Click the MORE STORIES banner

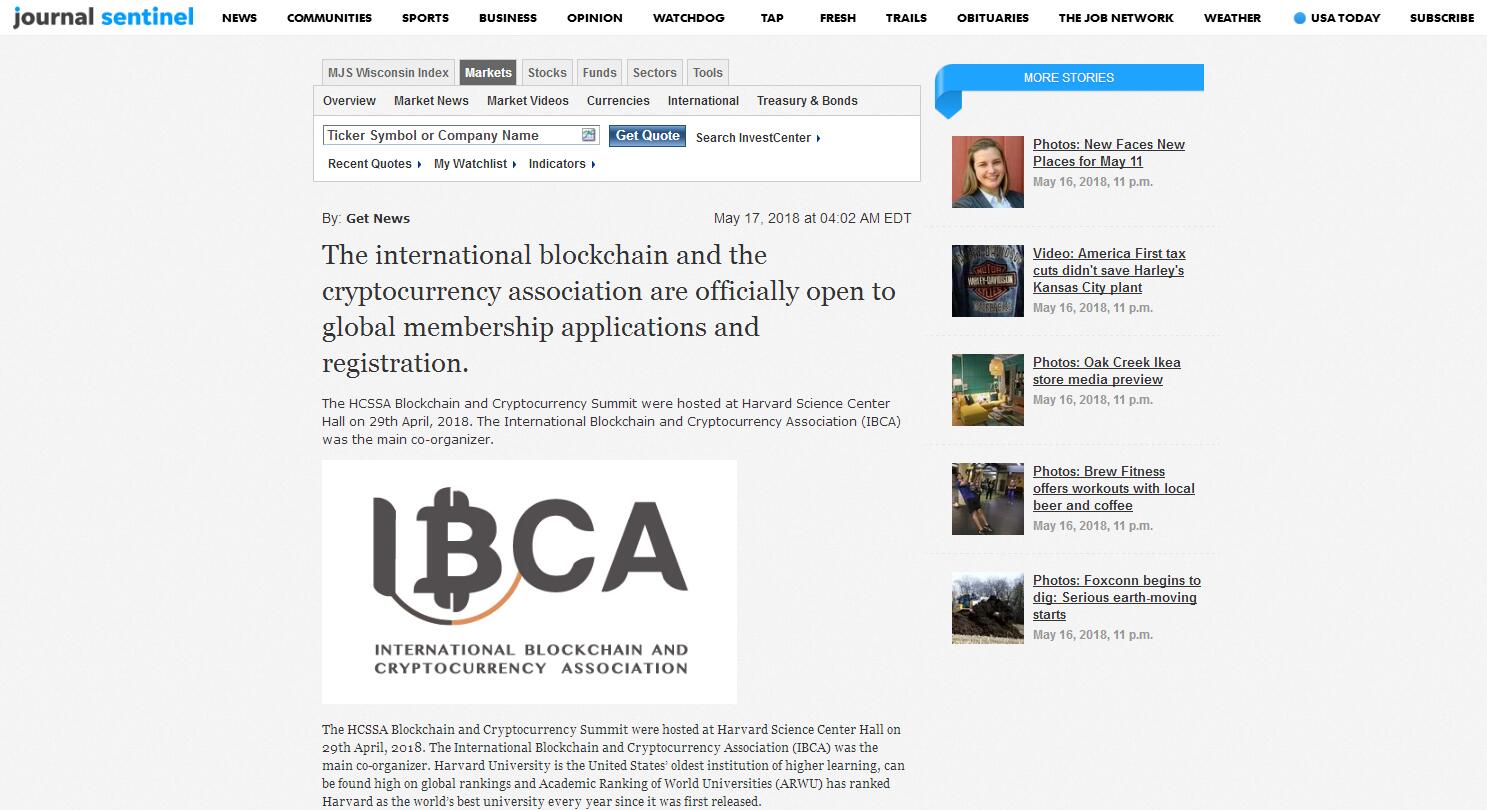1069,77
